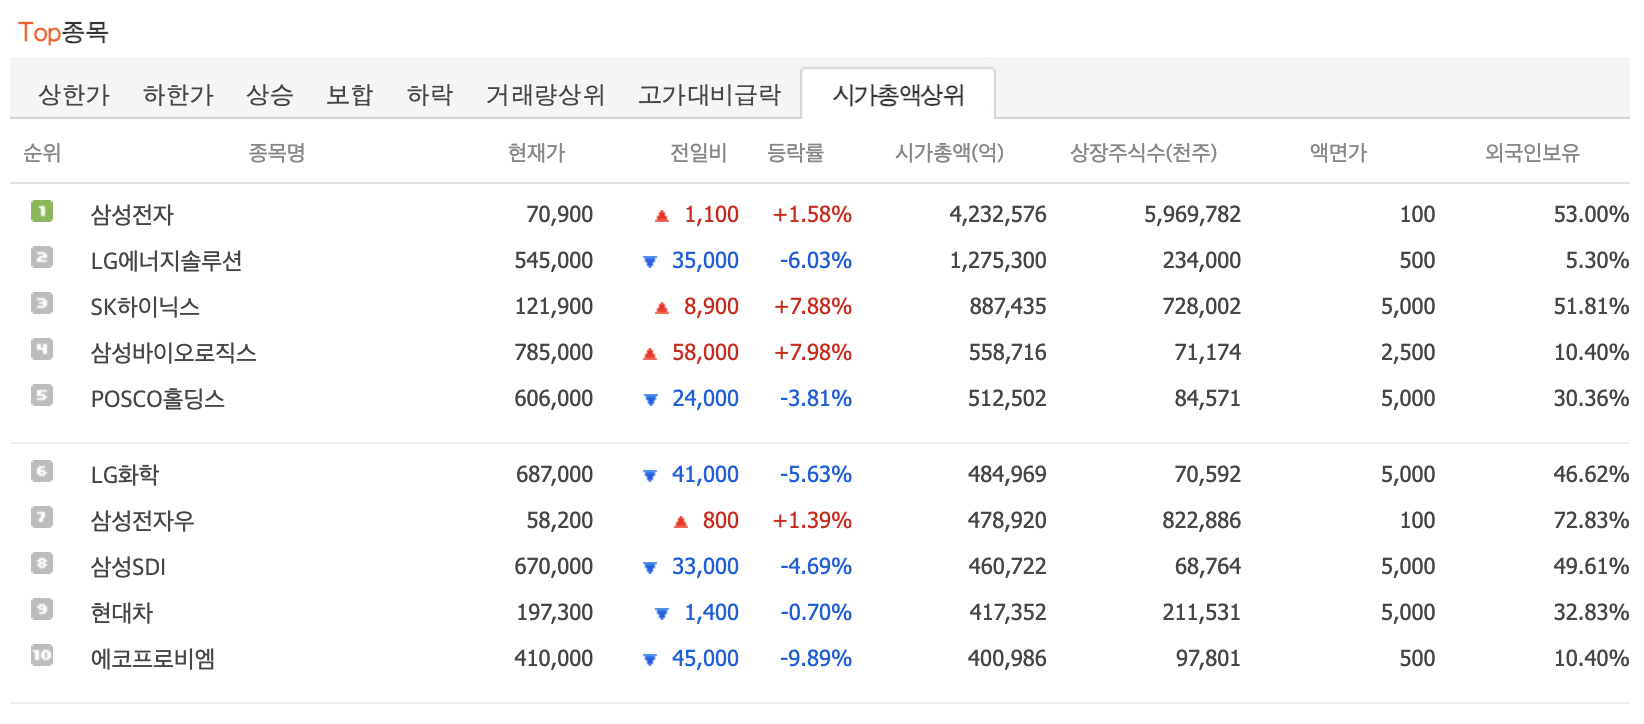Screen dimensions: 1644x724
Task: Open the POSCO홀딩스 stock link
Action: tap(157, 399)
